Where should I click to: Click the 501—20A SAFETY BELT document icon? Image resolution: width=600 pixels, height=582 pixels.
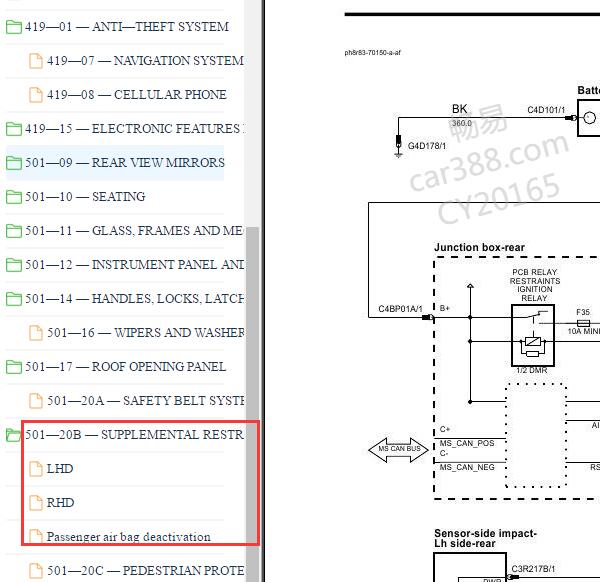(36, 401)
